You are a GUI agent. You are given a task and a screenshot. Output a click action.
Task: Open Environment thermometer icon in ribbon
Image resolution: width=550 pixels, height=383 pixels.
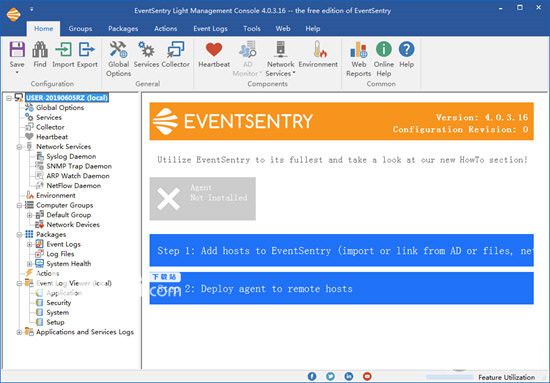(320, 49)
